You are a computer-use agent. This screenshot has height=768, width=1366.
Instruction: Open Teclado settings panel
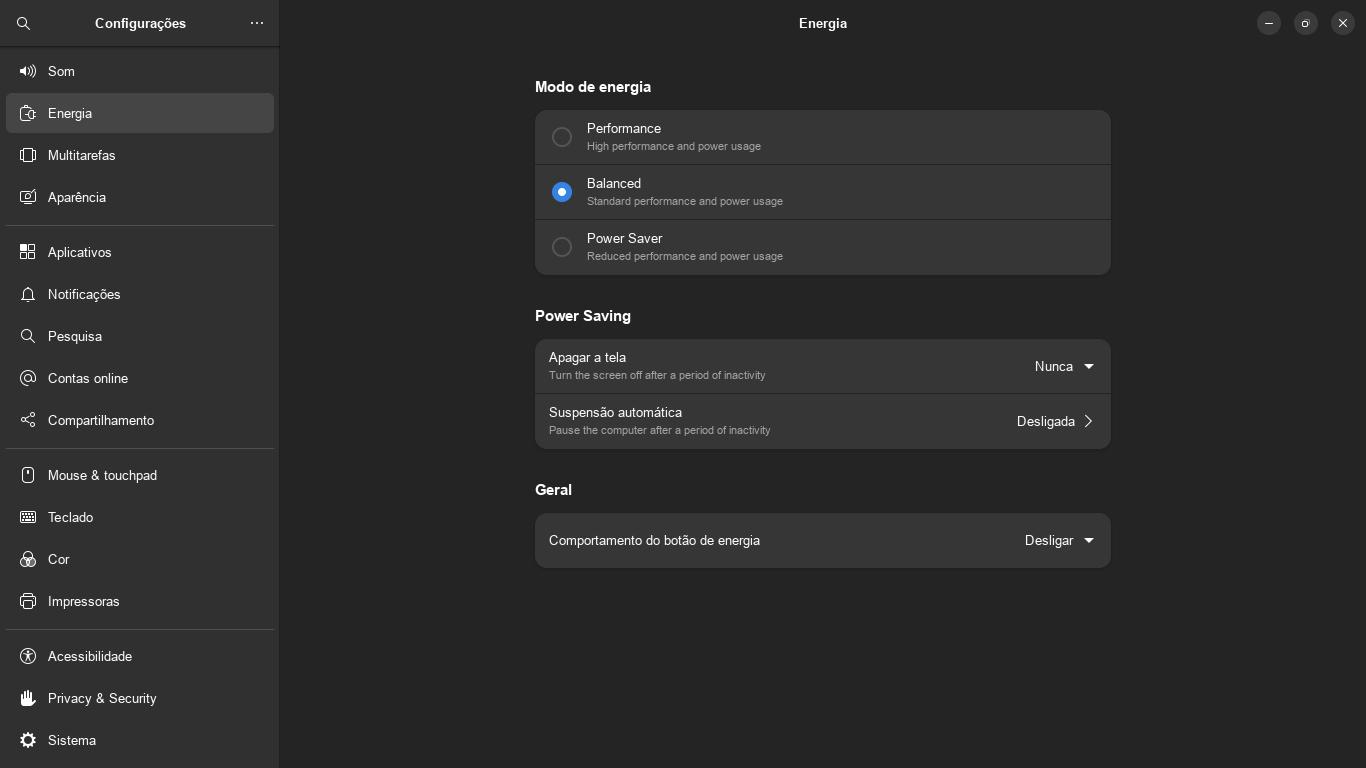click(140, 517)
